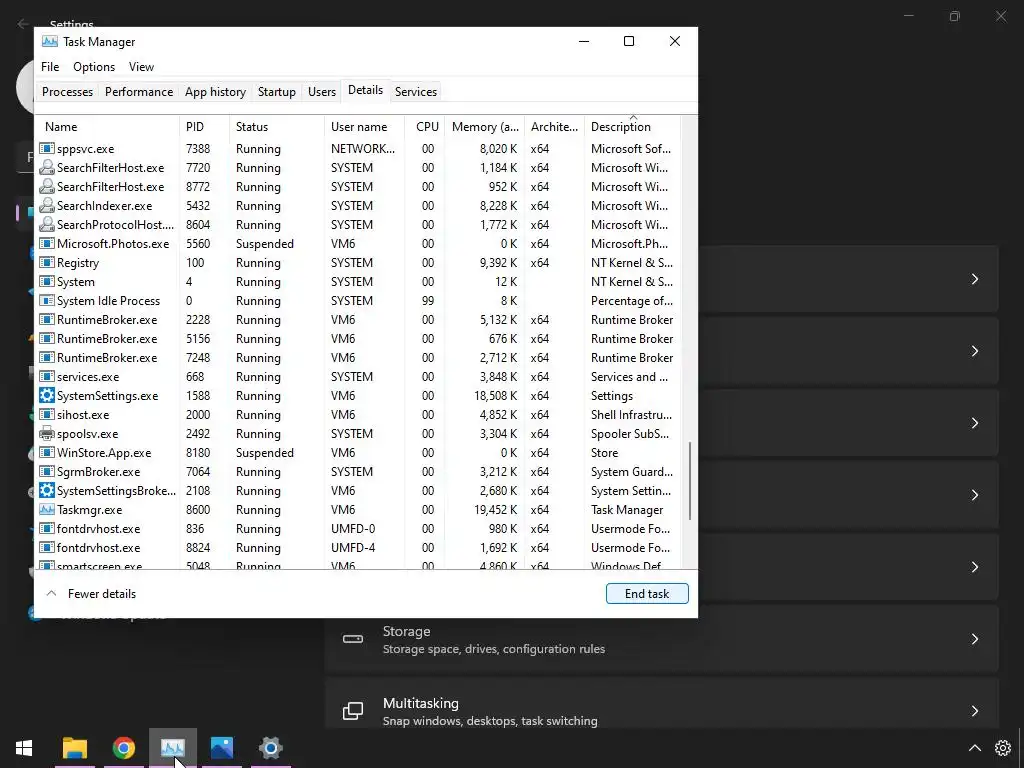
Task: Select the Microsoft.Photos.exe icon
Action: 46,244
